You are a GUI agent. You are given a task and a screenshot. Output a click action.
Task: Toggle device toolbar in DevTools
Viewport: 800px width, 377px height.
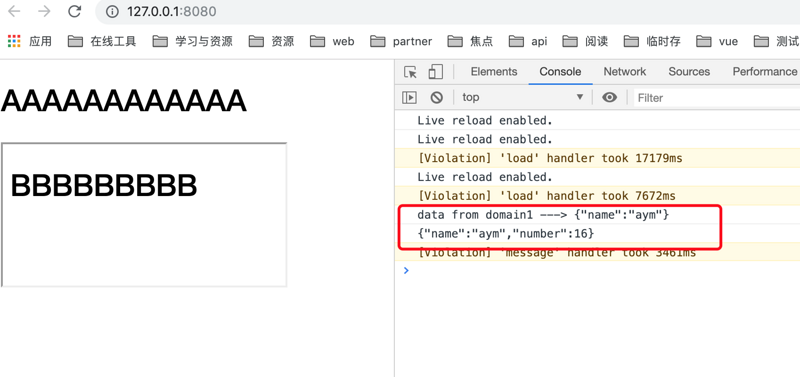[435, 72]
